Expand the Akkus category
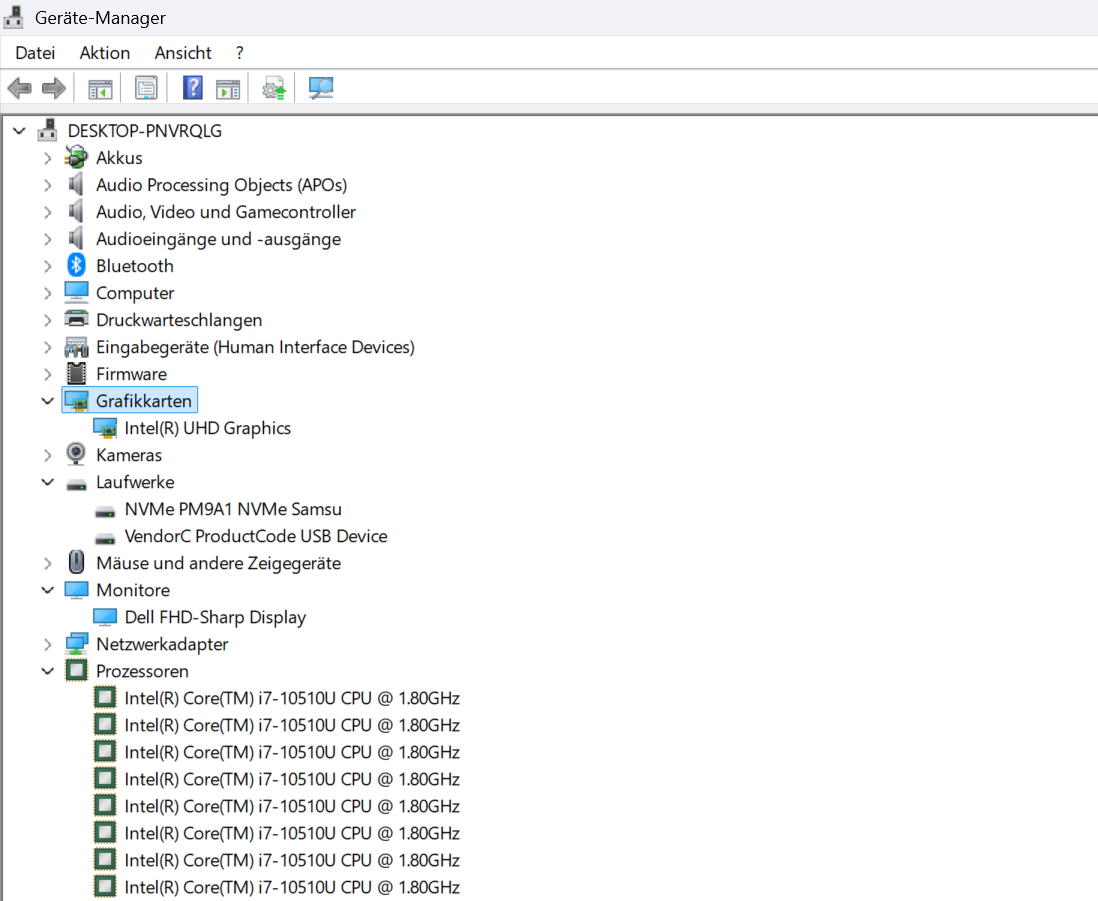This screenshot has height=901, width=1098. 48,158
